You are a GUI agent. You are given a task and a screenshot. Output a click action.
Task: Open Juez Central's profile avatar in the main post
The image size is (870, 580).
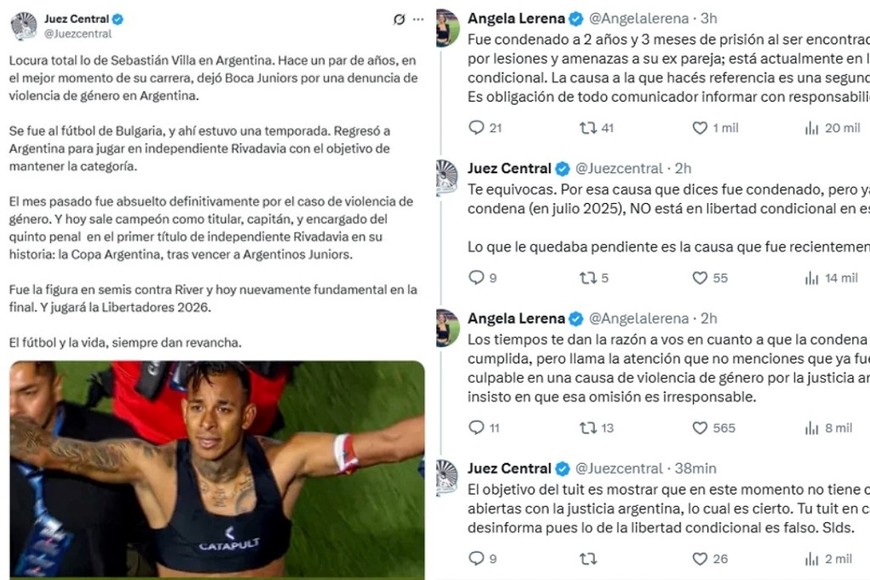[x=24, y=26]
